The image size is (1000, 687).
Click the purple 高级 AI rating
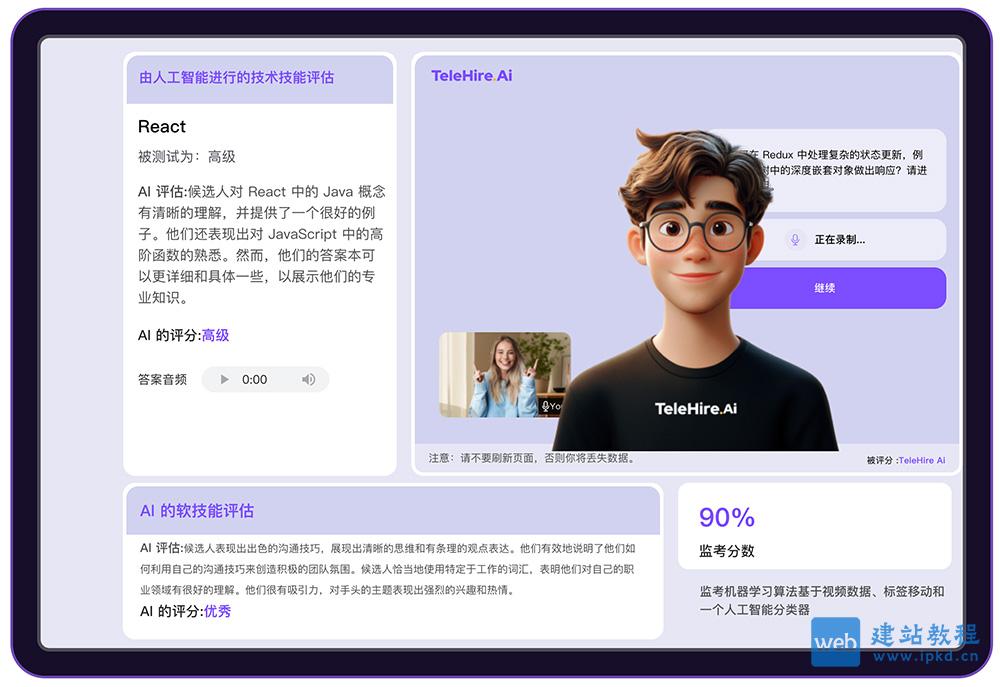(216, 335)
